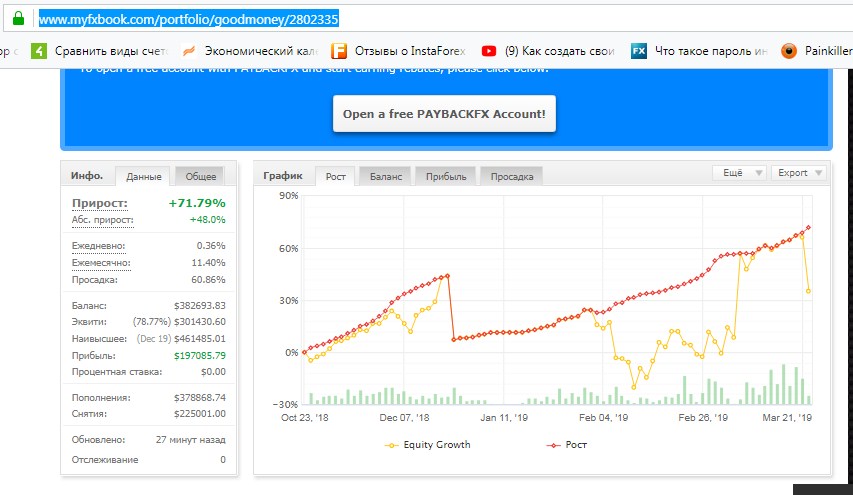Click the blue FX bookmark icon

[639, 51]
